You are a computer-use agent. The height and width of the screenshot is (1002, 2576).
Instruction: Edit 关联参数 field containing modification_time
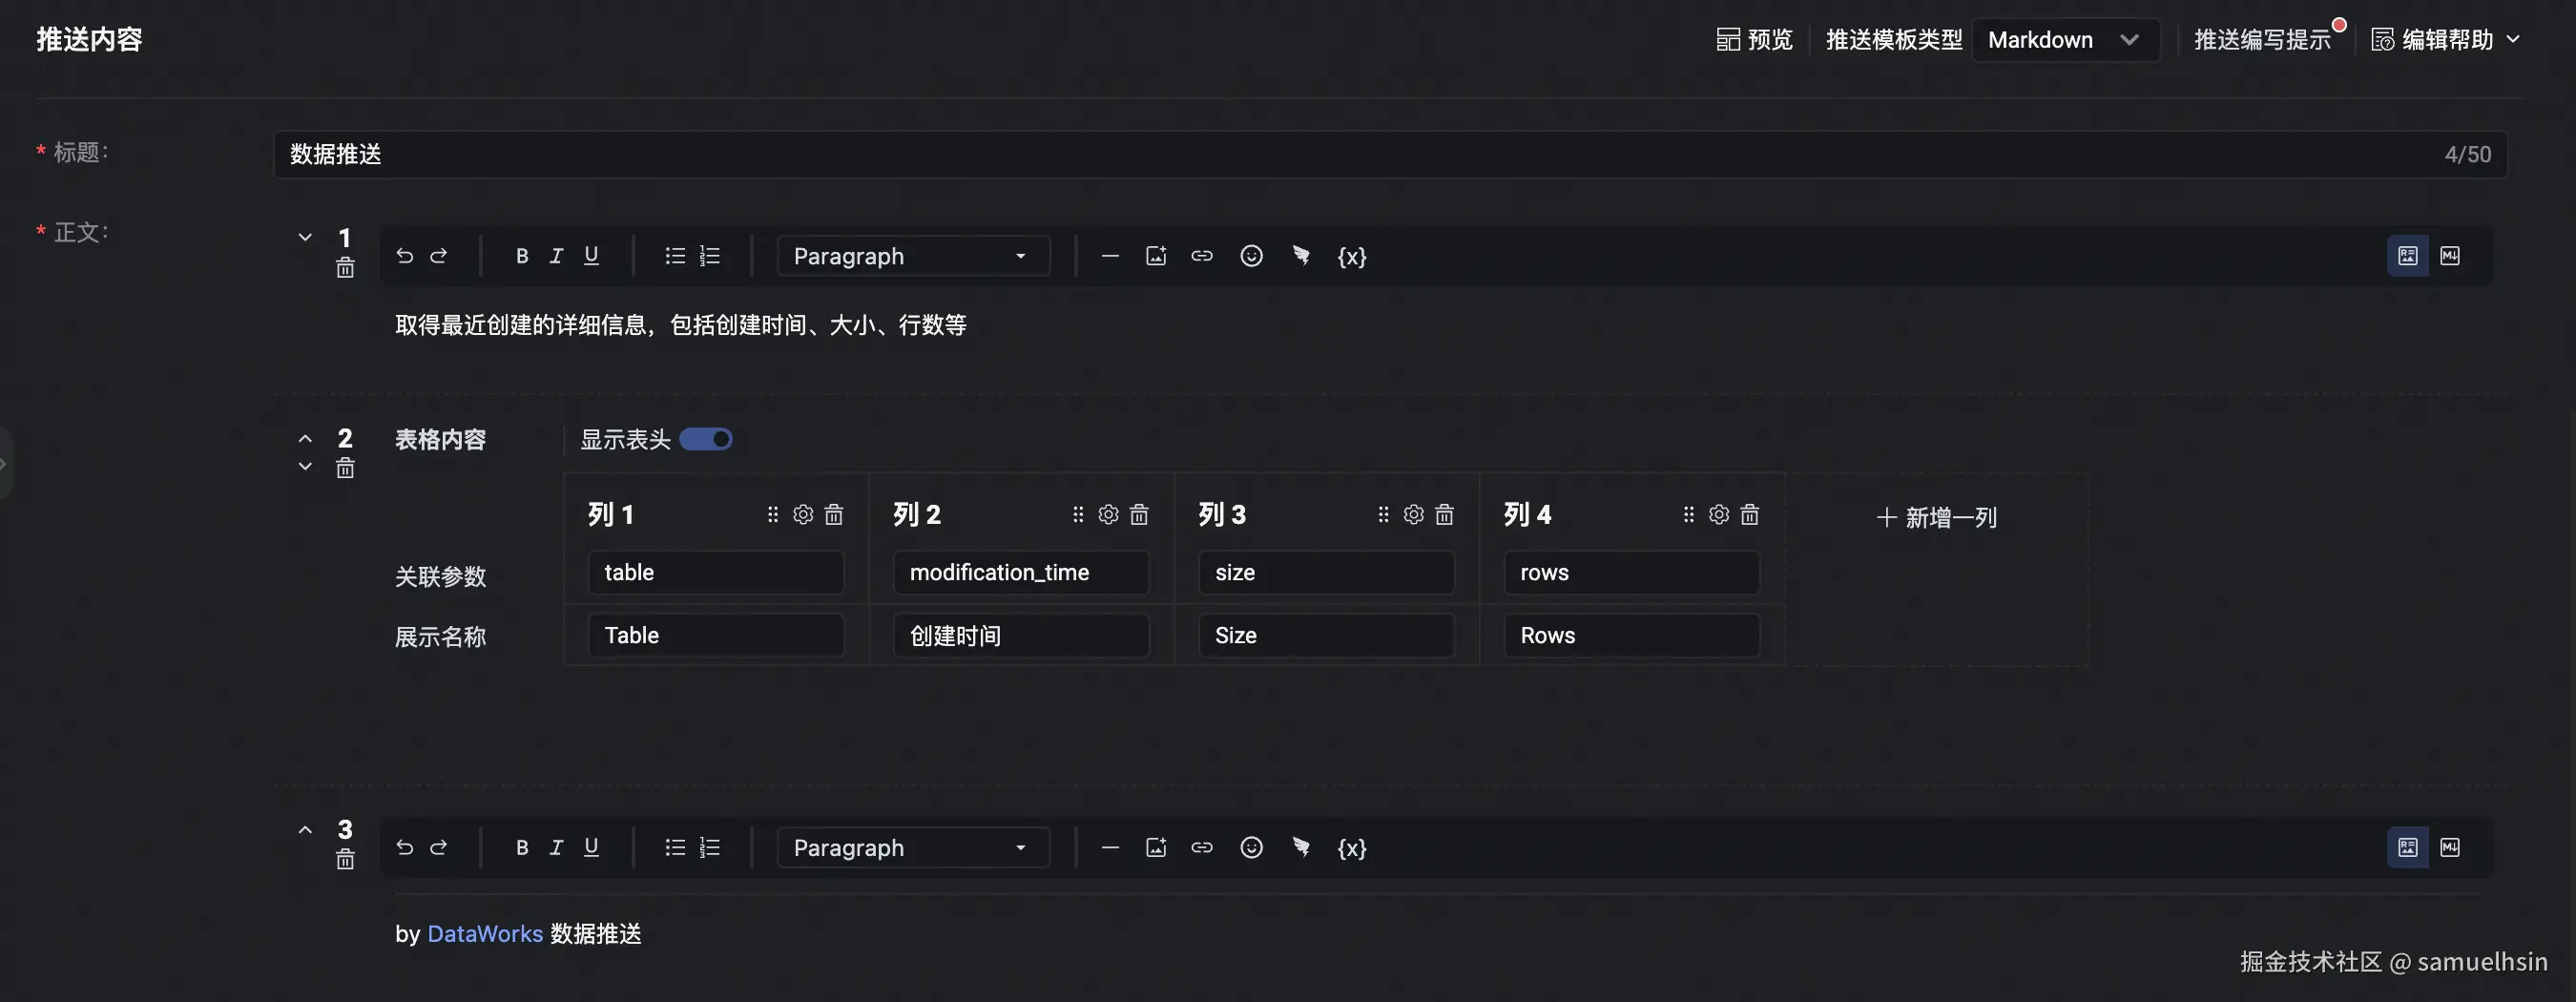[1021, 572]
